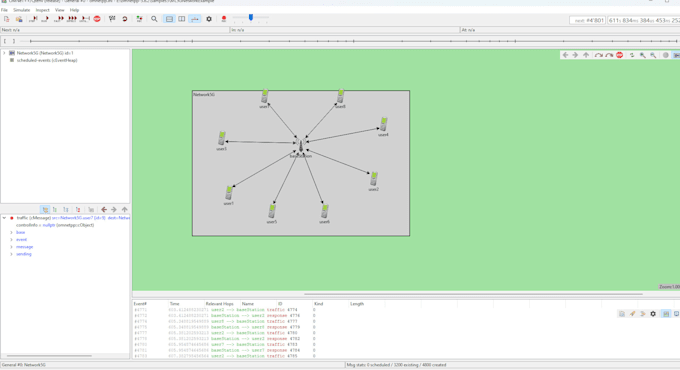Click the Step single event button
The height and width of the screenshot is (370, 680).
(33, 19)
